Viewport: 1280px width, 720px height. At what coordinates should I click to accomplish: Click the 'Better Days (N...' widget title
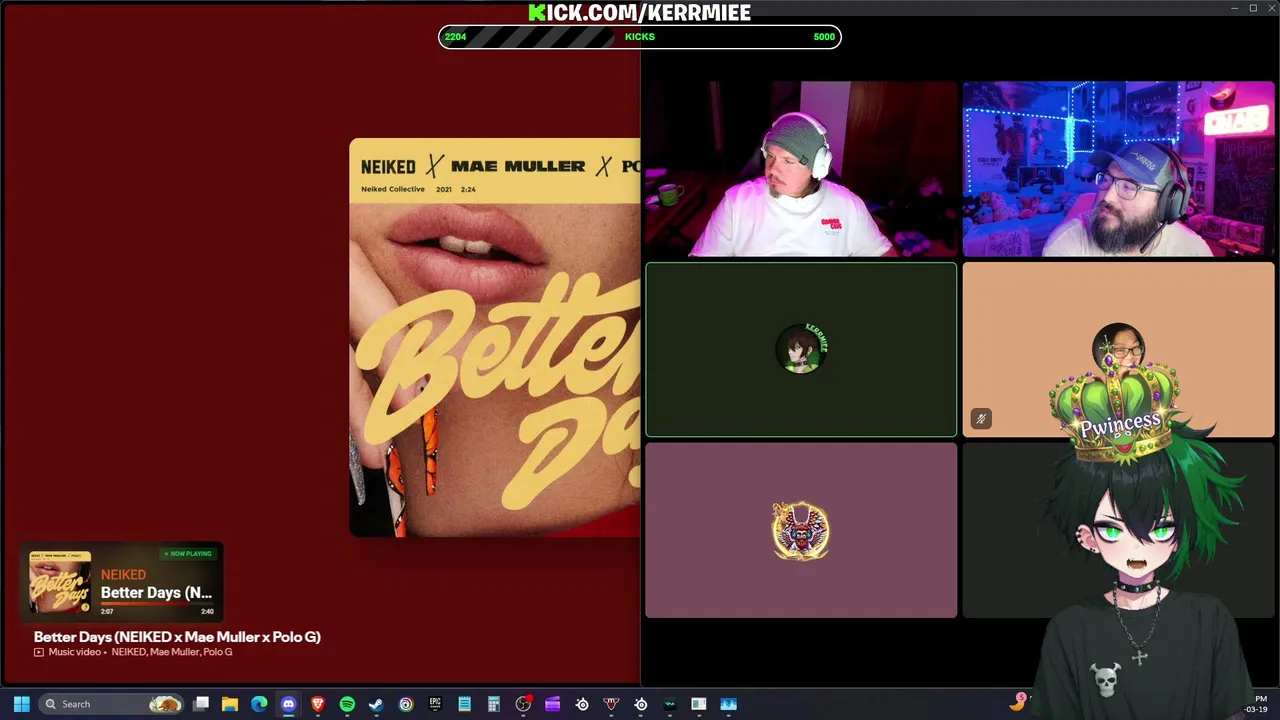[x=156, y=593]
